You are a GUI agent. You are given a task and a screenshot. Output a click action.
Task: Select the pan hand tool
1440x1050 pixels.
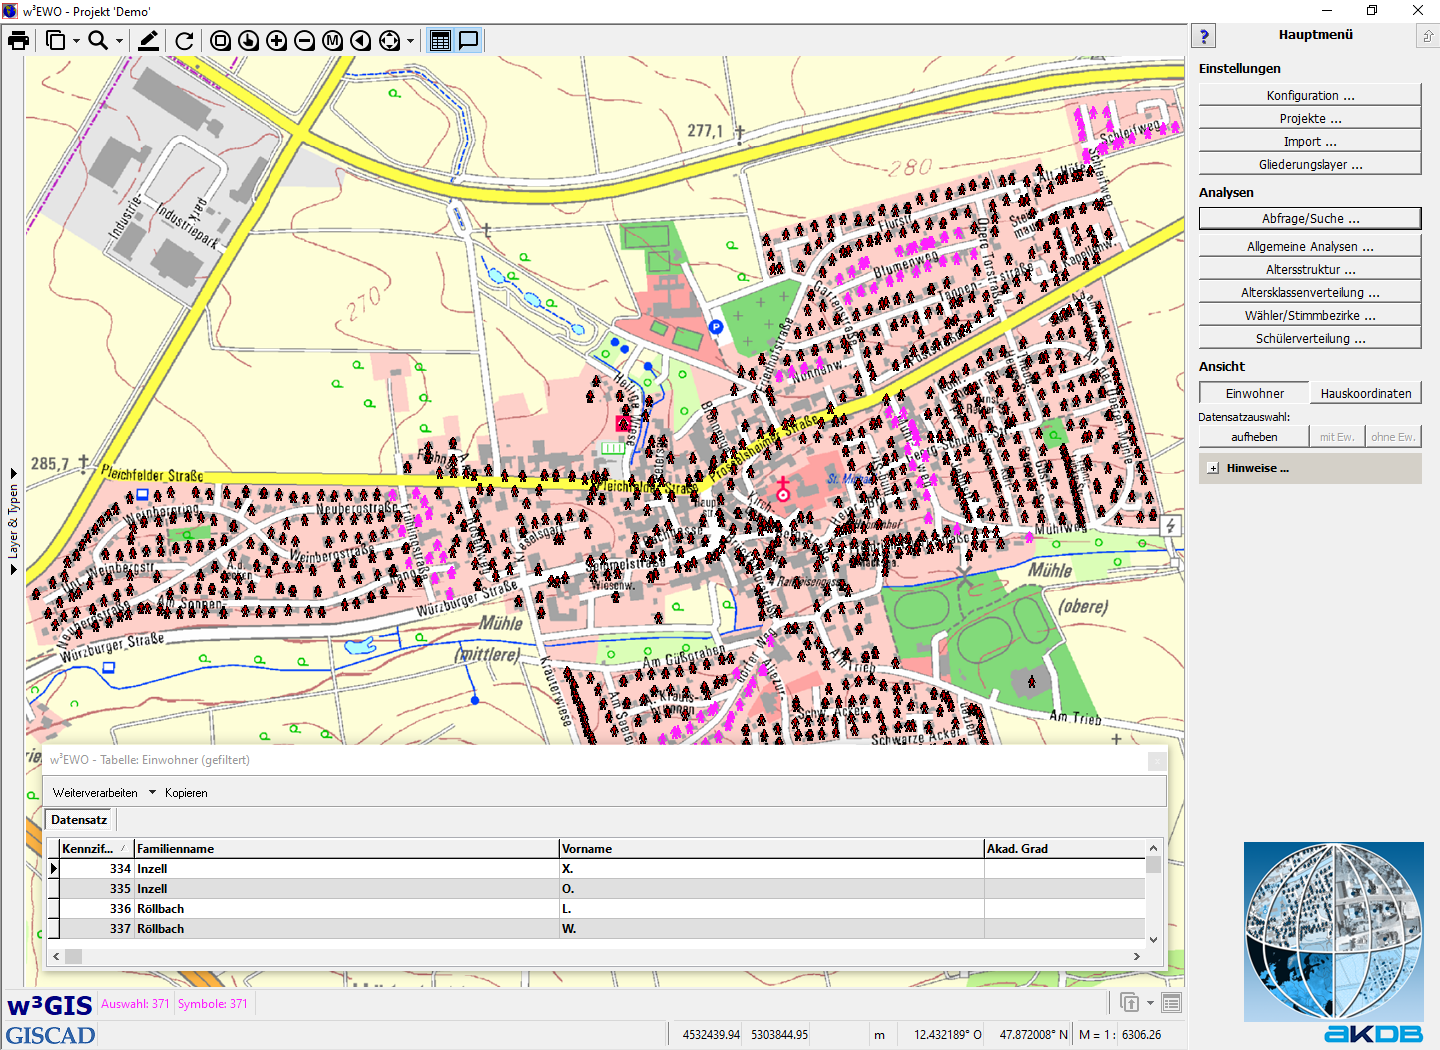tap(249, 40)
